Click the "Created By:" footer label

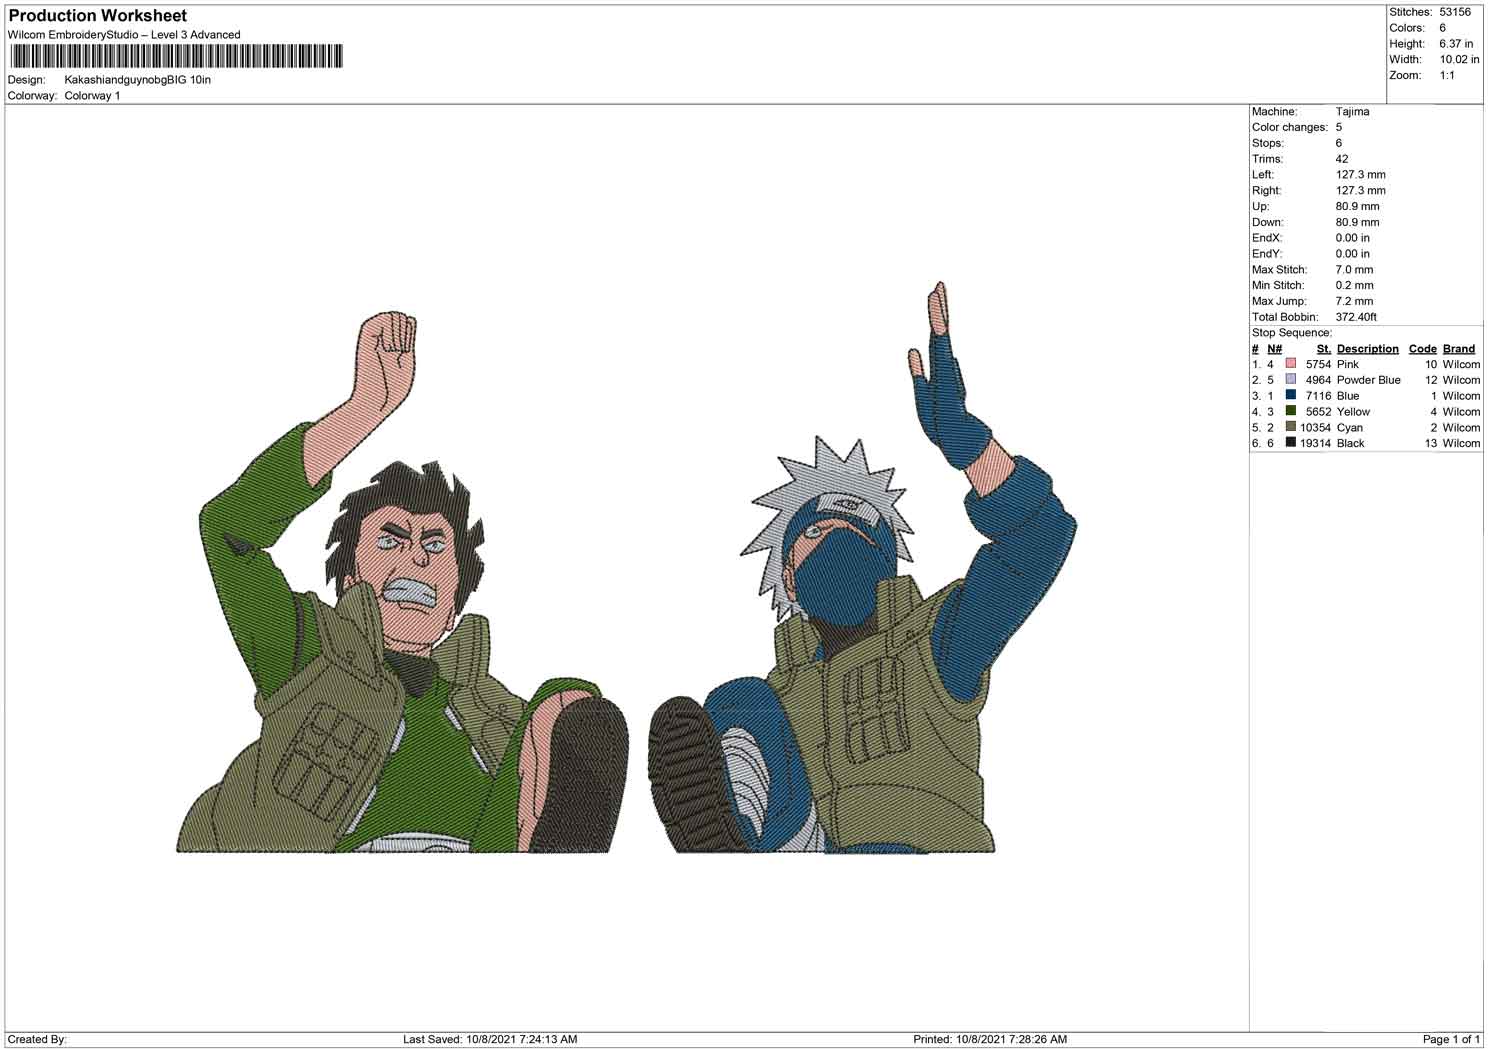(x=37, y=1040)
